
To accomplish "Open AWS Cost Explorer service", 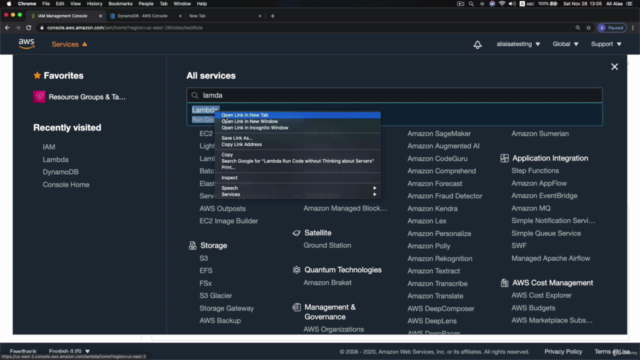I will pos(541,295).
